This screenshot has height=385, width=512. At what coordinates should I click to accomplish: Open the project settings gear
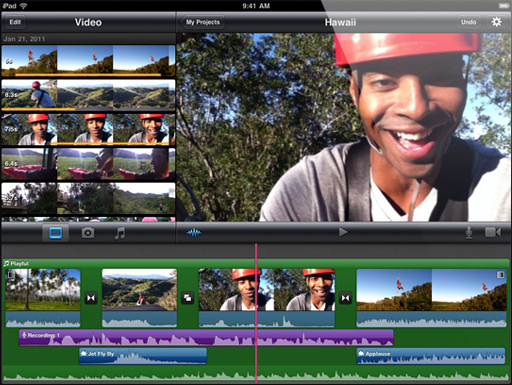496,22
